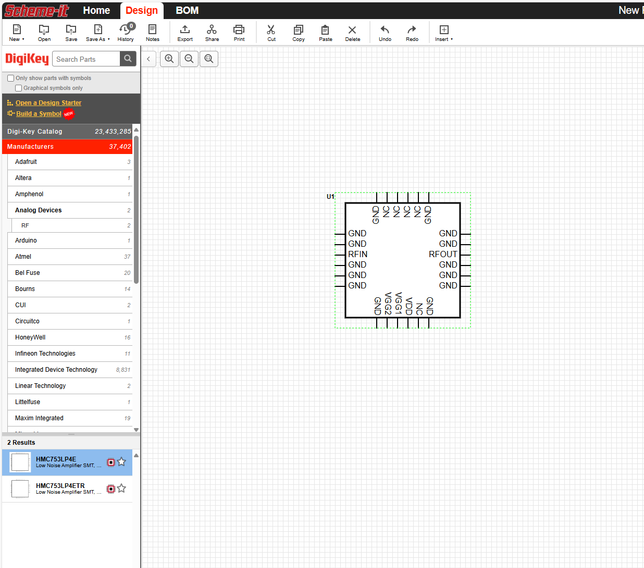The height and width of the screenshot is (568, 644).
Task: Go to the Home tab
Action: pos(97,10)
